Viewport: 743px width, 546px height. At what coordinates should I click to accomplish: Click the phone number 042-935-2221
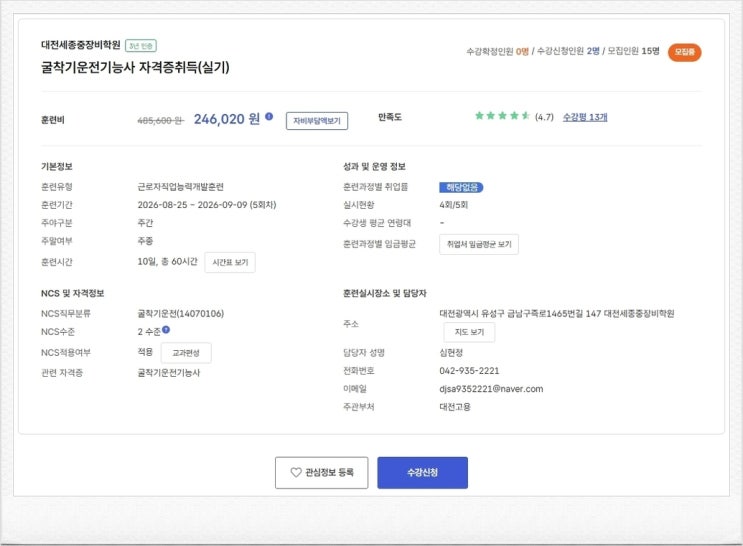tap(469, 371)
